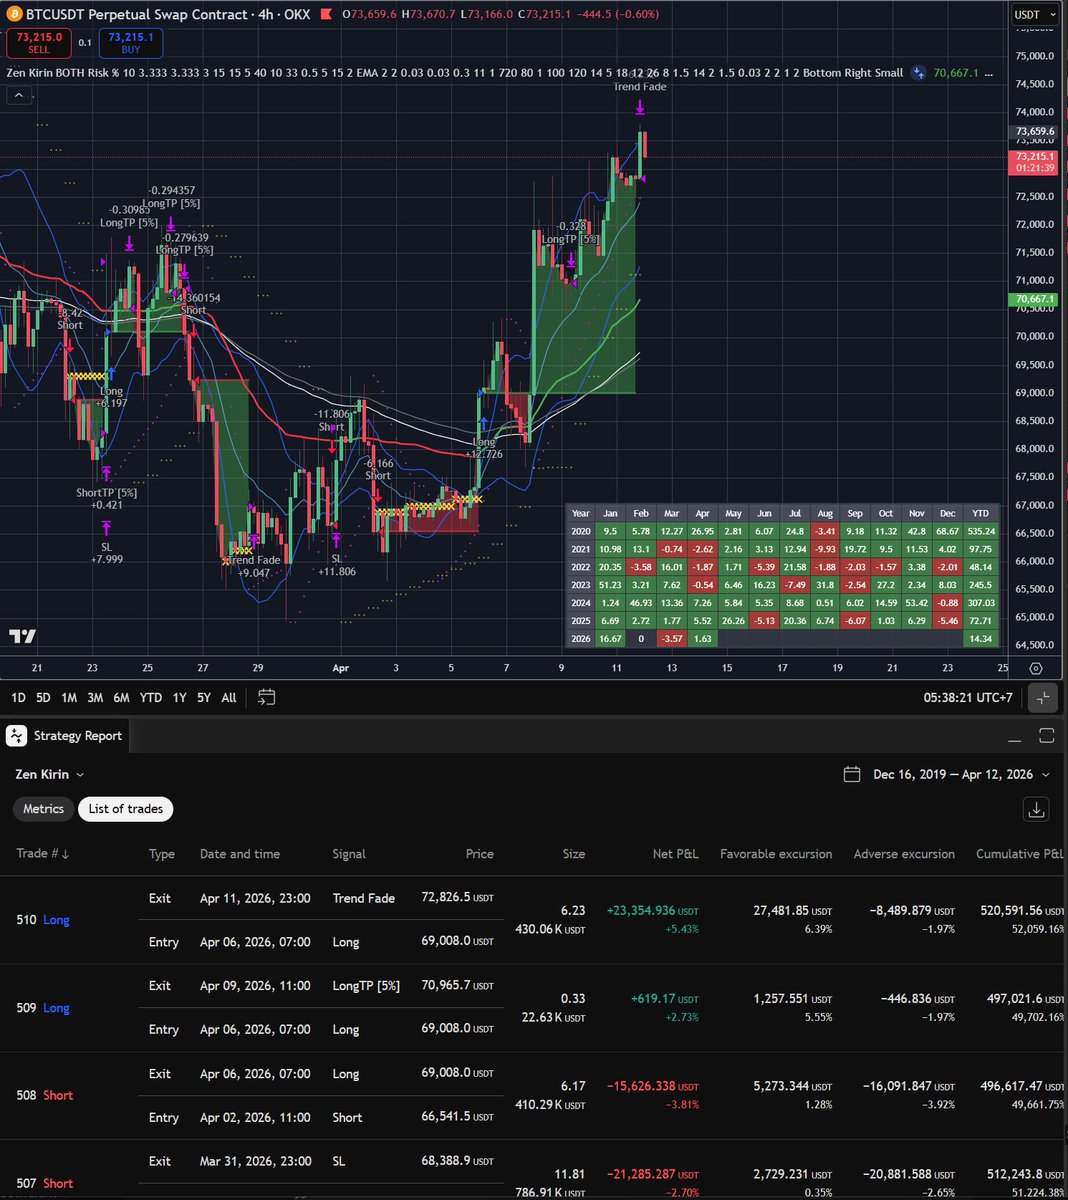The height and width of the screenshot is (1200, 1068).
Task: Click the LongTP [5%] signal in trade 509
Action: click(x=366, y=986)
